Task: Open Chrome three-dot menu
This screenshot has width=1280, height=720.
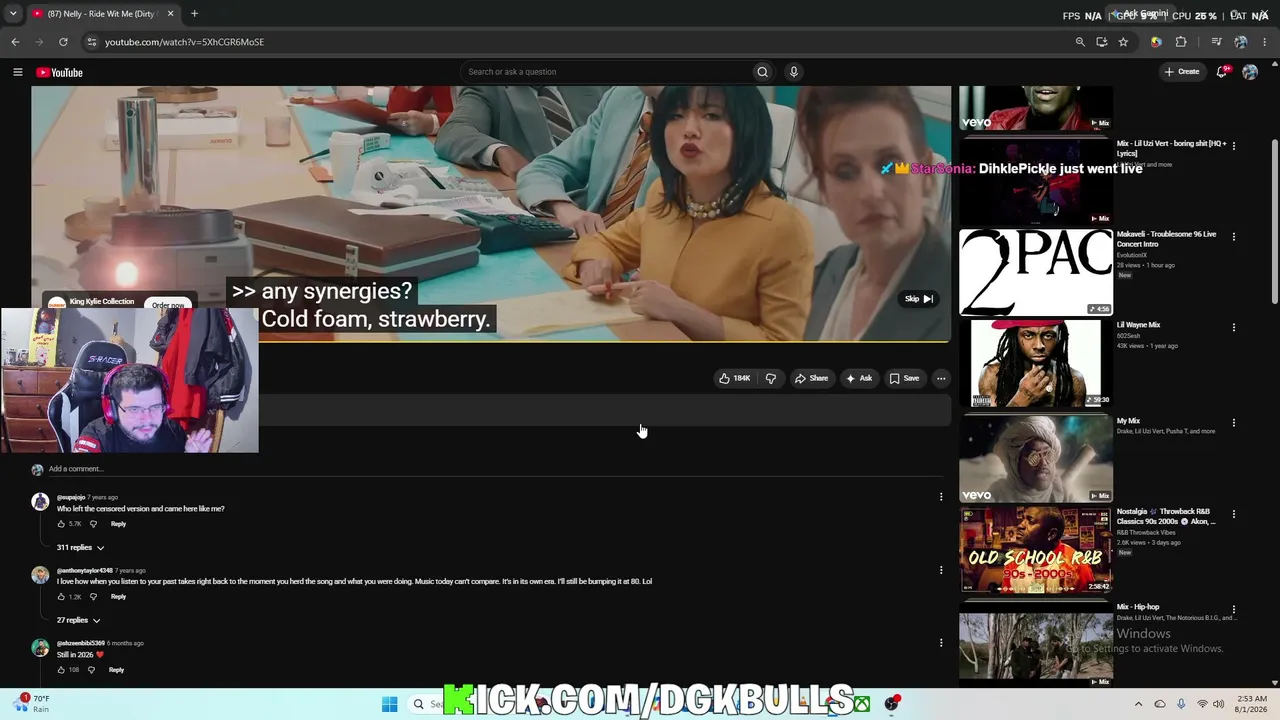Action: coord(1264,42)
